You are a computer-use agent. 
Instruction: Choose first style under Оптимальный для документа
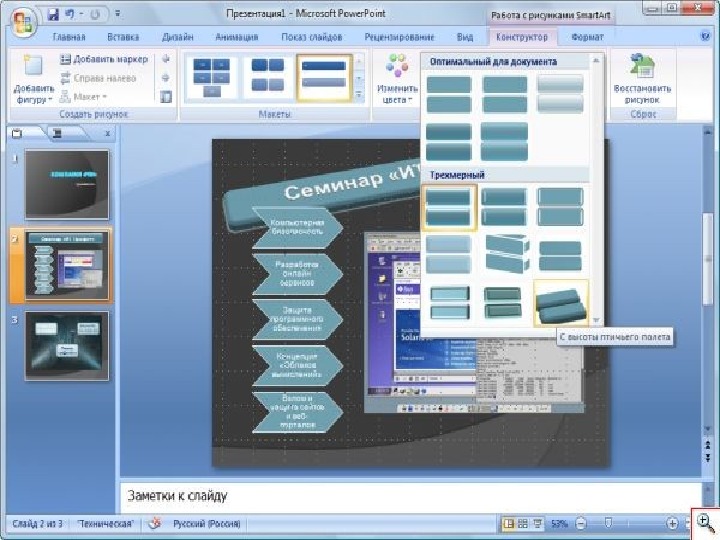point(449,95)
